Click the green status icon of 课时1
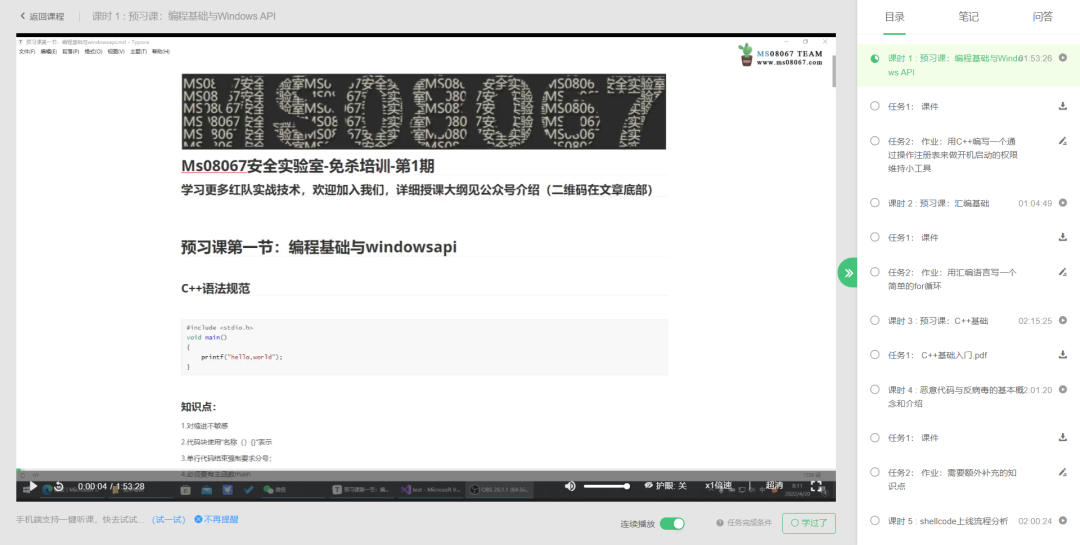1080x545 pixels. click(875, 59)
